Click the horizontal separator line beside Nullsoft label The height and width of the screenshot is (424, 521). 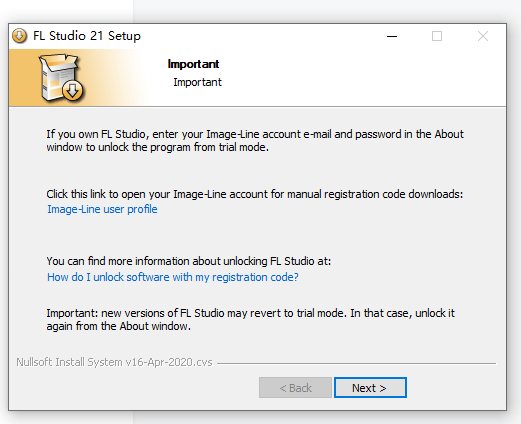[356, 363]
